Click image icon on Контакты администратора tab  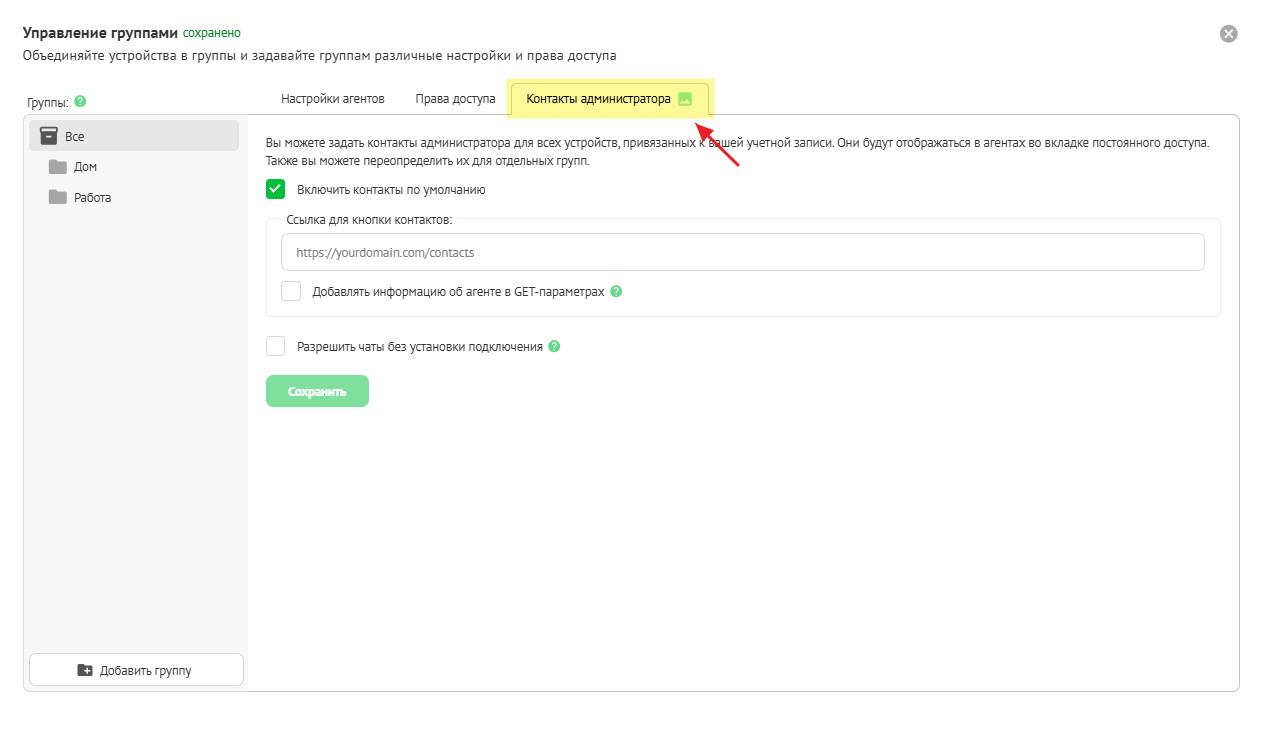[685, 99]
